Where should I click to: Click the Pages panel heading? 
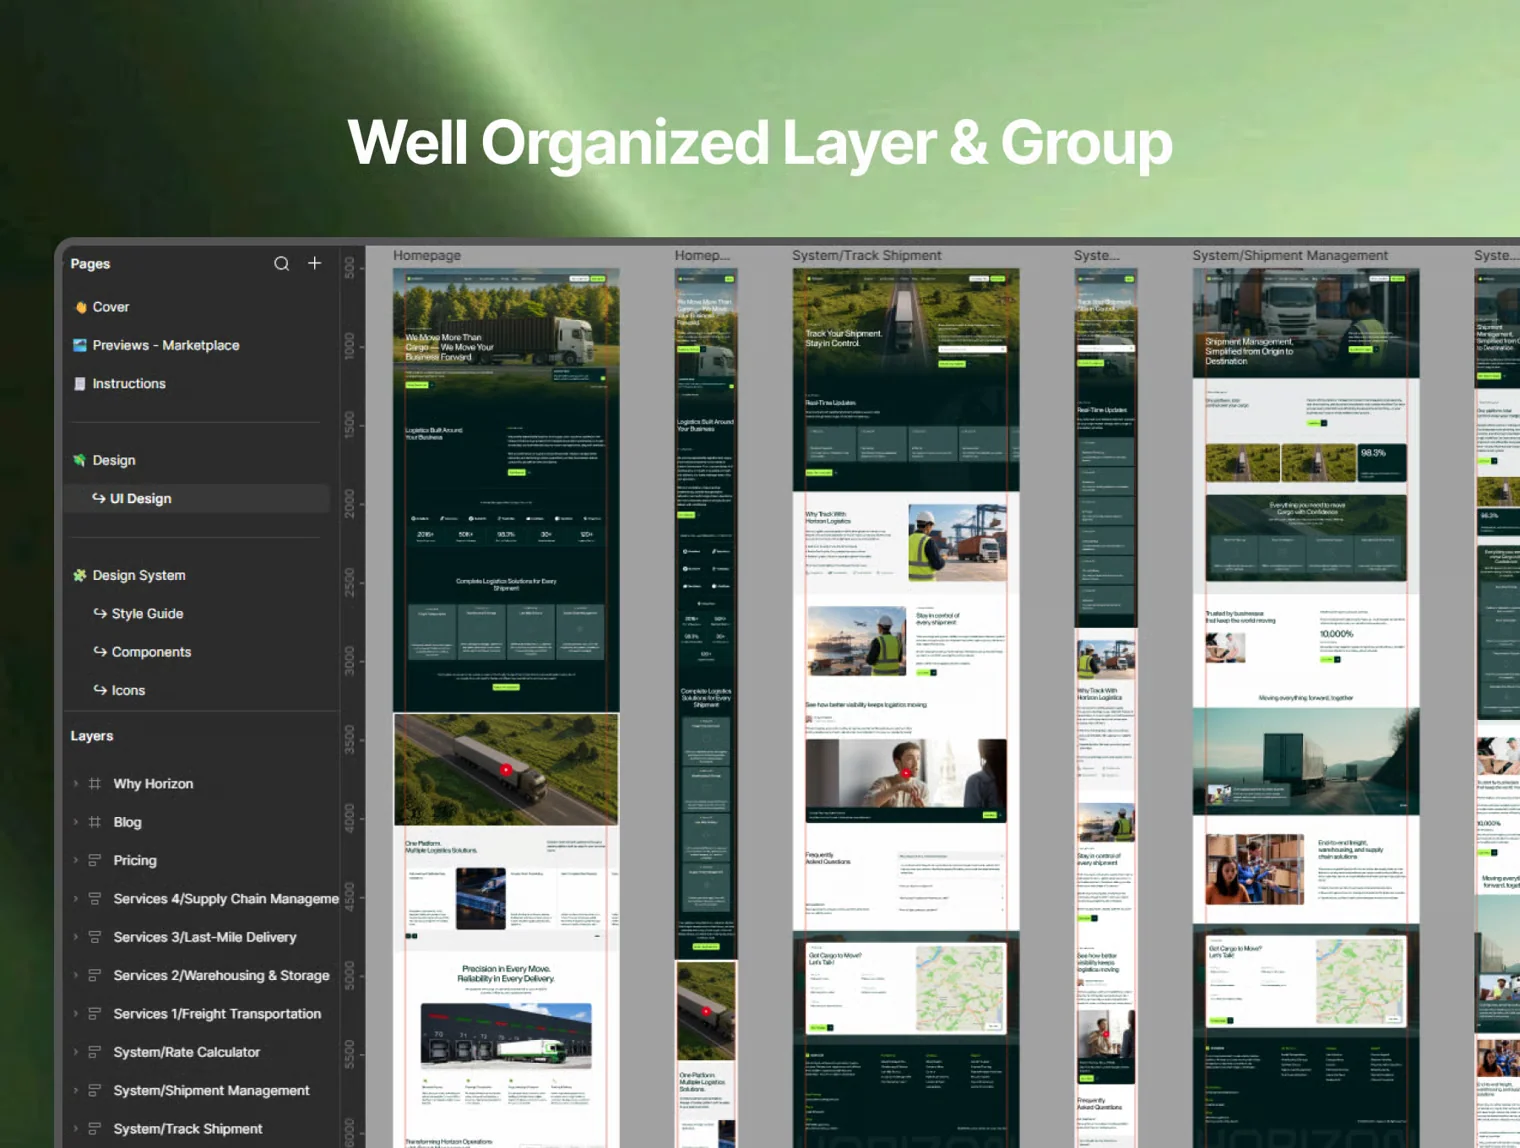90,264
